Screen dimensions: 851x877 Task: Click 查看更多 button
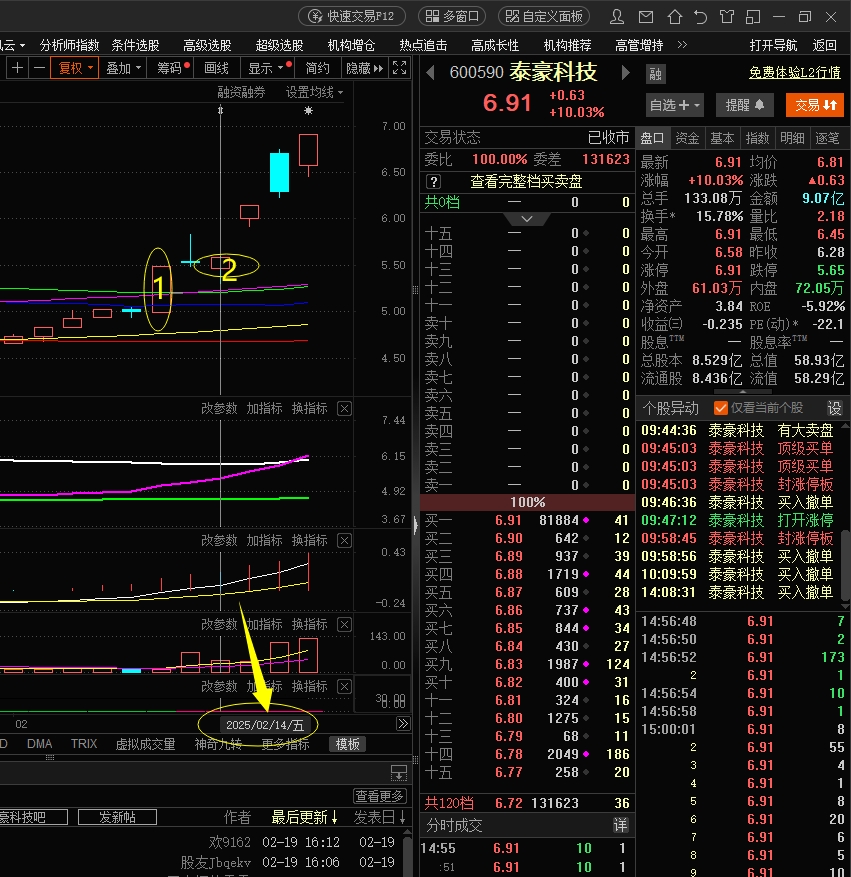[x=380, y=796]
